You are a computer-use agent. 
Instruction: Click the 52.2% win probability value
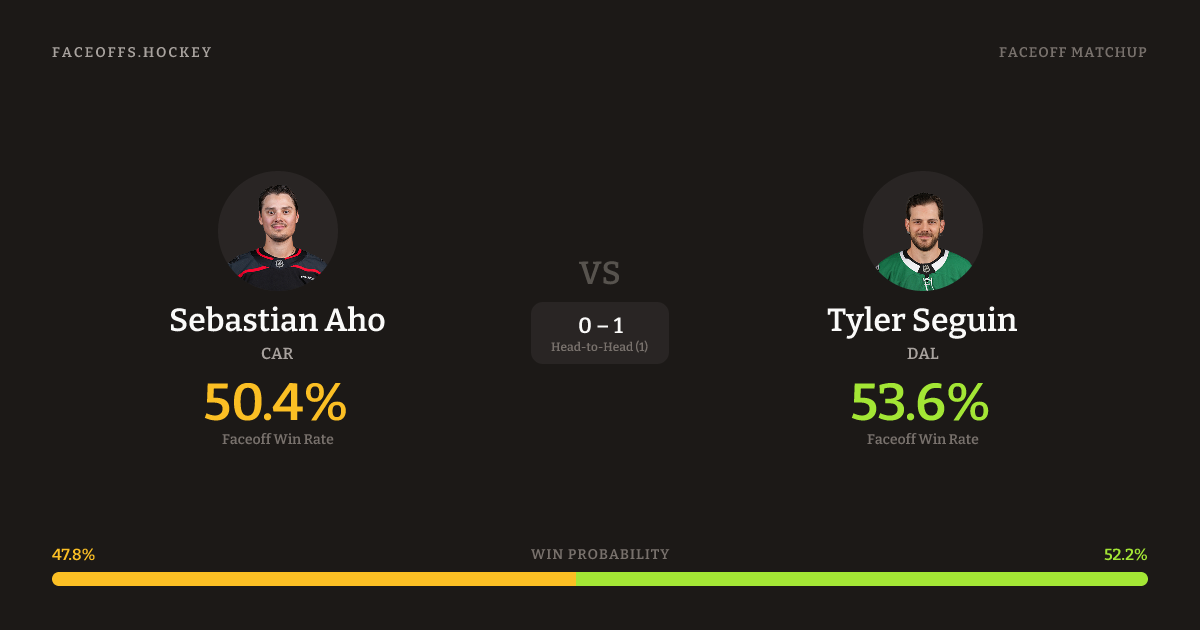point(1125,554)
